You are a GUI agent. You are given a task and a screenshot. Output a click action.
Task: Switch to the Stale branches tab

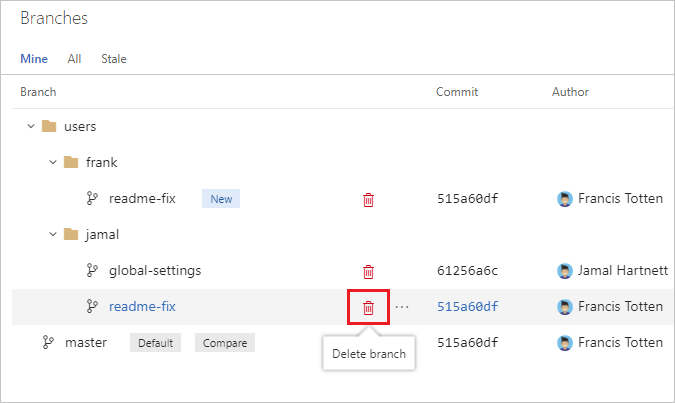click(x=114, y=59)
